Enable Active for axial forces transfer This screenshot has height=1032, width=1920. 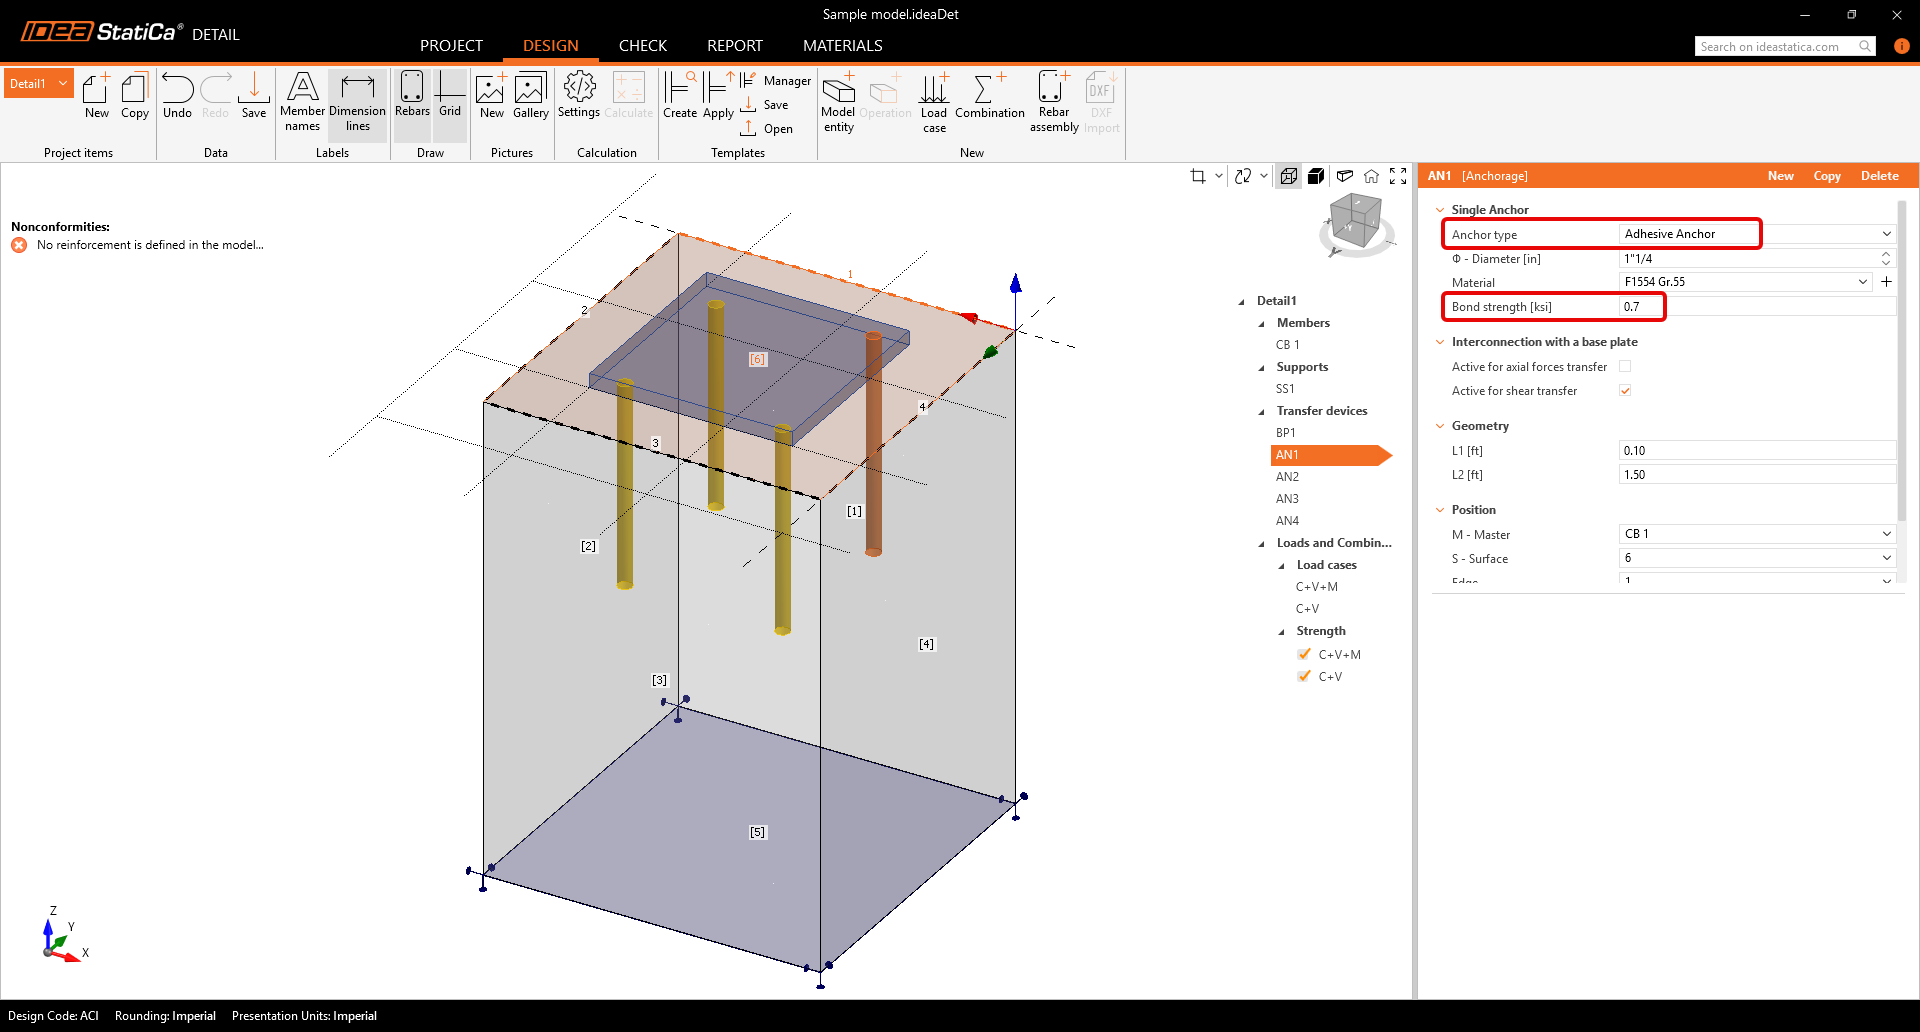click(1625, 367)
